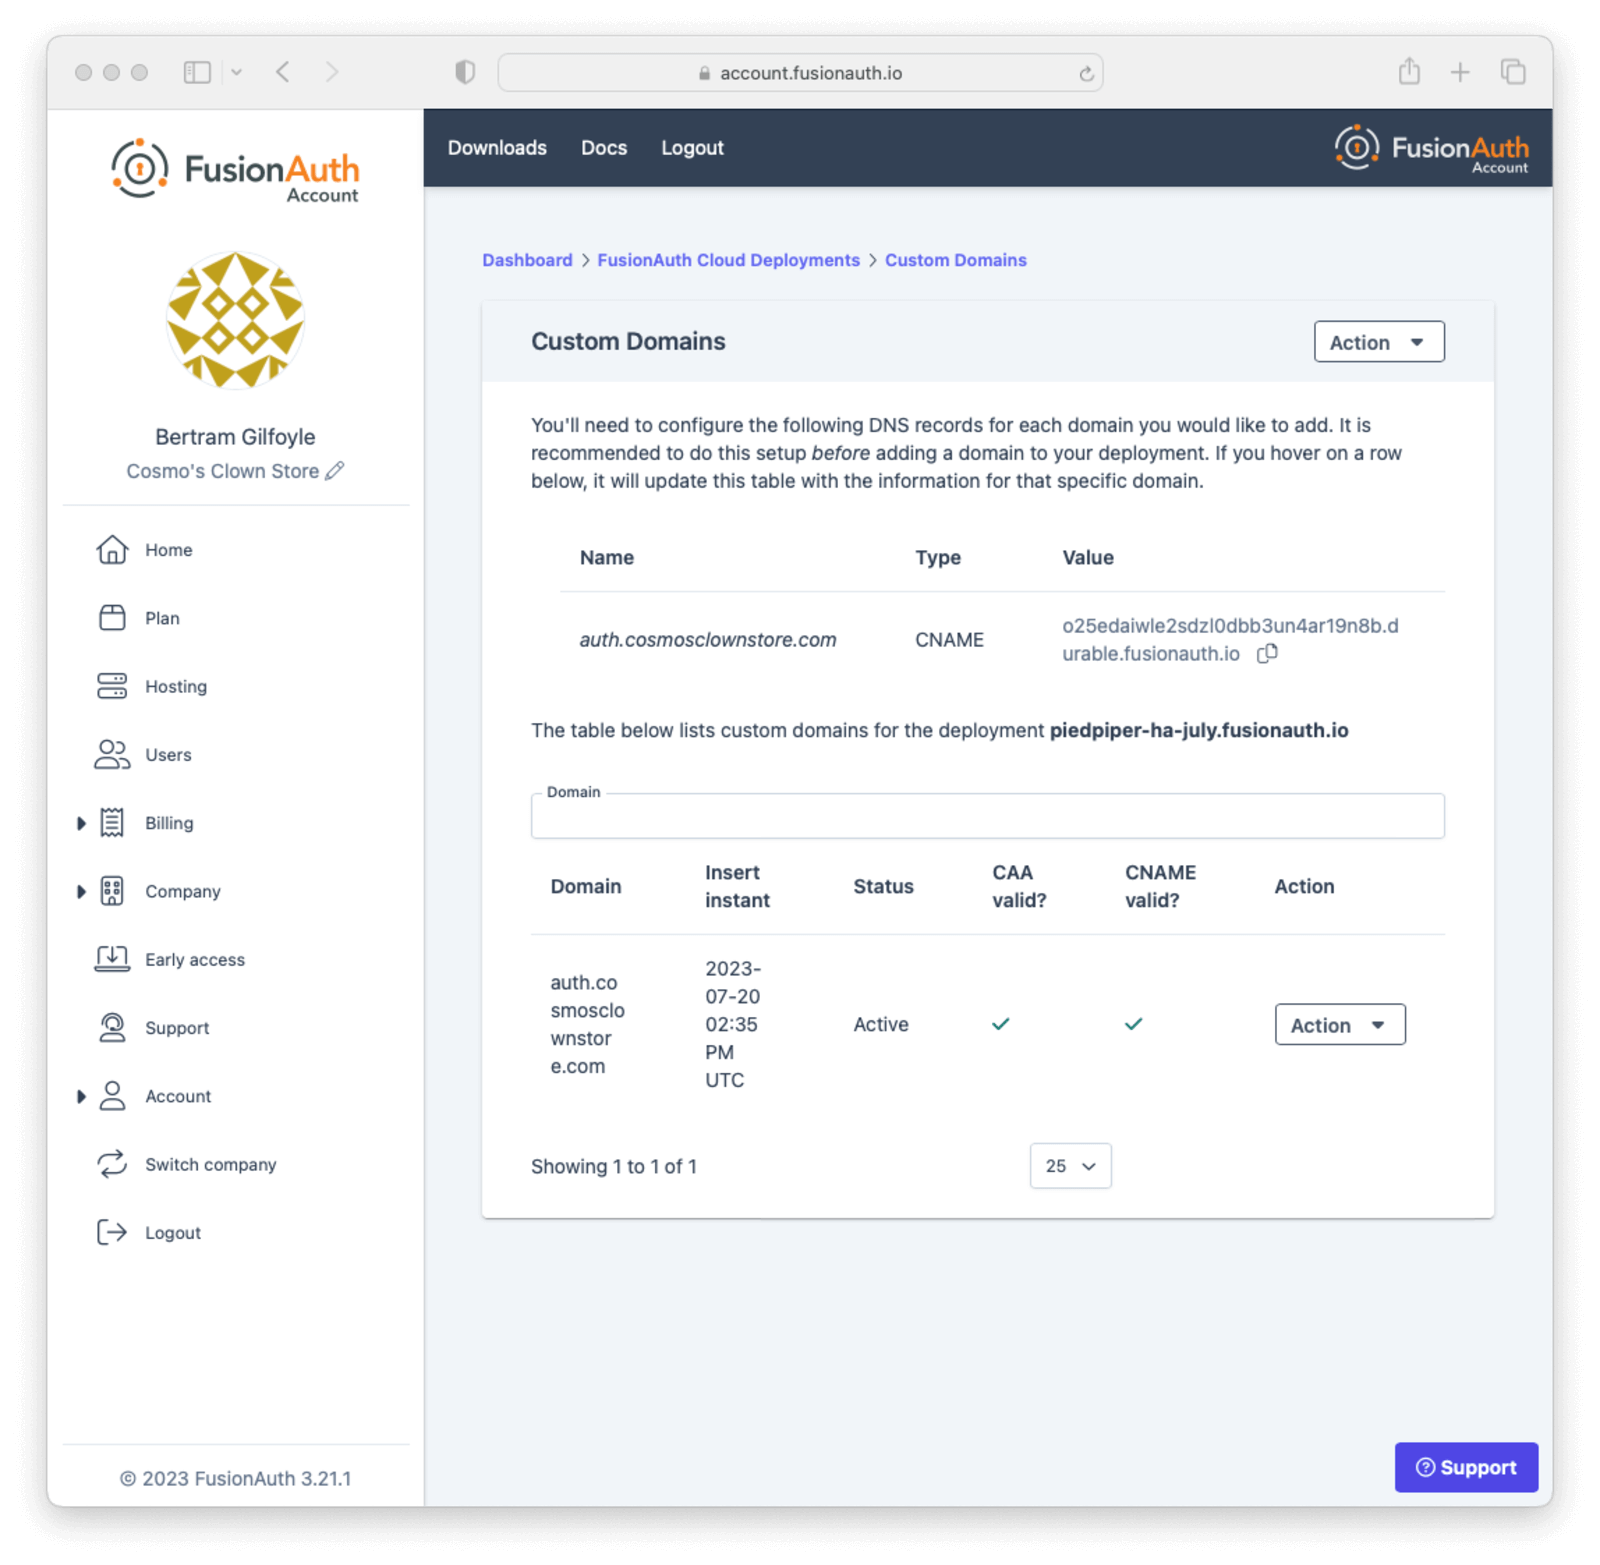The image size is (1600, 1565).
Task: Click the FusionAuth logo in top bar
Action: tap(1431, 149)
